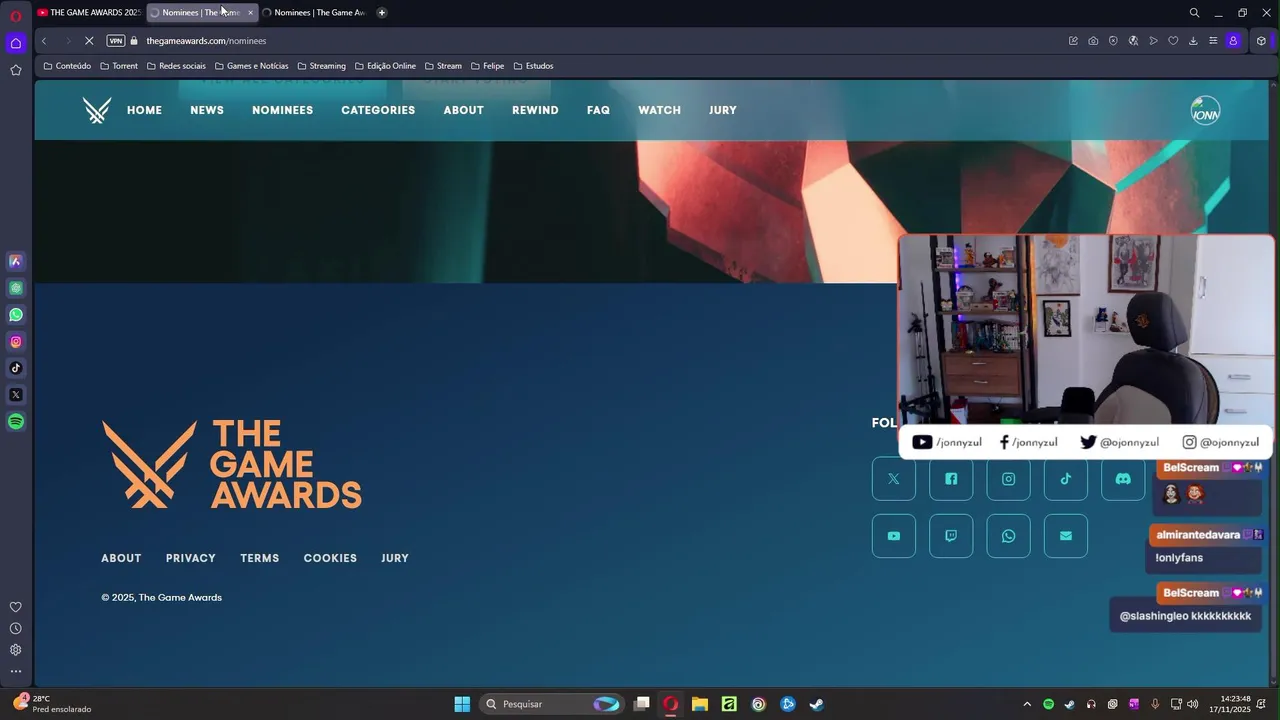Open the Facebook icon in footer

951,479
